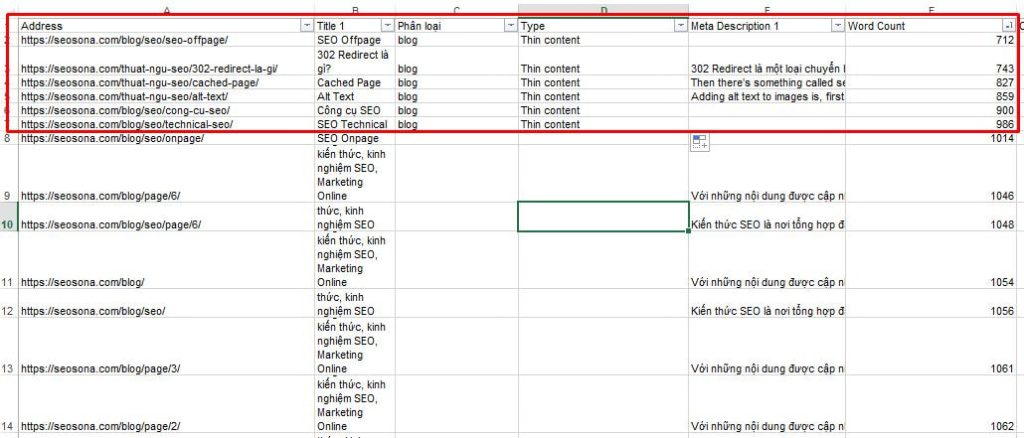
Task: Select the word count value 1062
Action: pos(1003,426)
